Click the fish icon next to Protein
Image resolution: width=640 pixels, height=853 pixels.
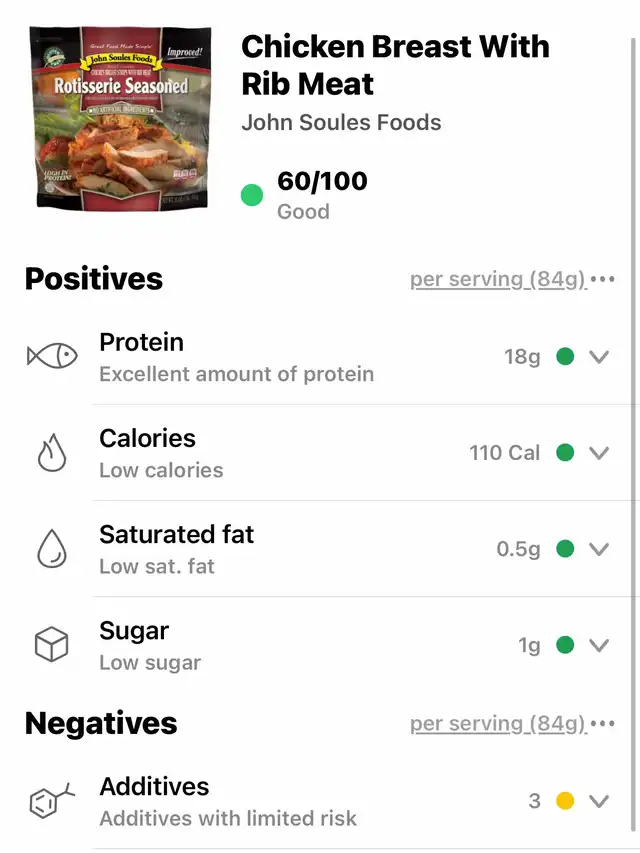(52, 356)
